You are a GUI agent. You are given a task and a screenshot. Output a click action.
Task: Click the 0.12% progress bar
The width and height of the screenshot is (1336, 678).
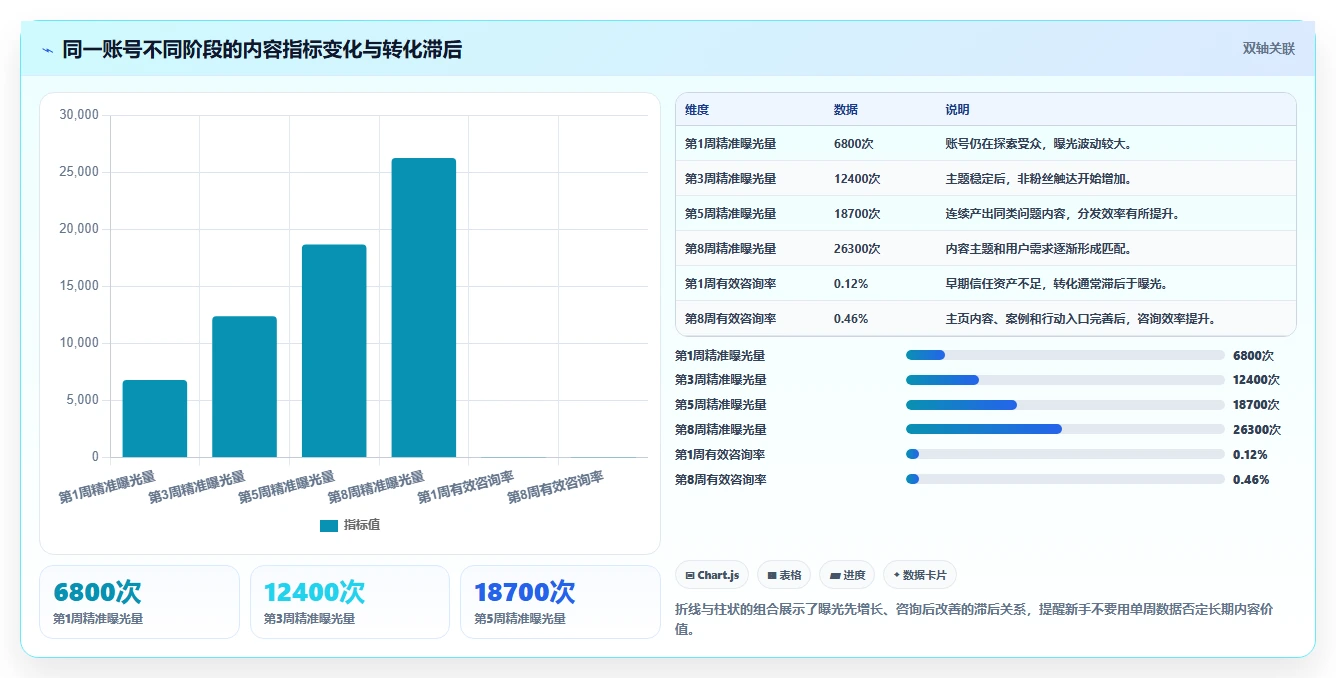1065,455
